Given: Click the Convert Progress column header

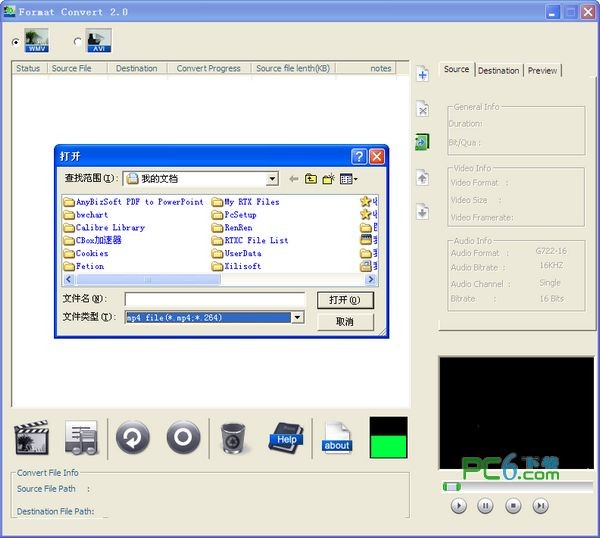Looking at the screenshot, I should tap(209, 68).
